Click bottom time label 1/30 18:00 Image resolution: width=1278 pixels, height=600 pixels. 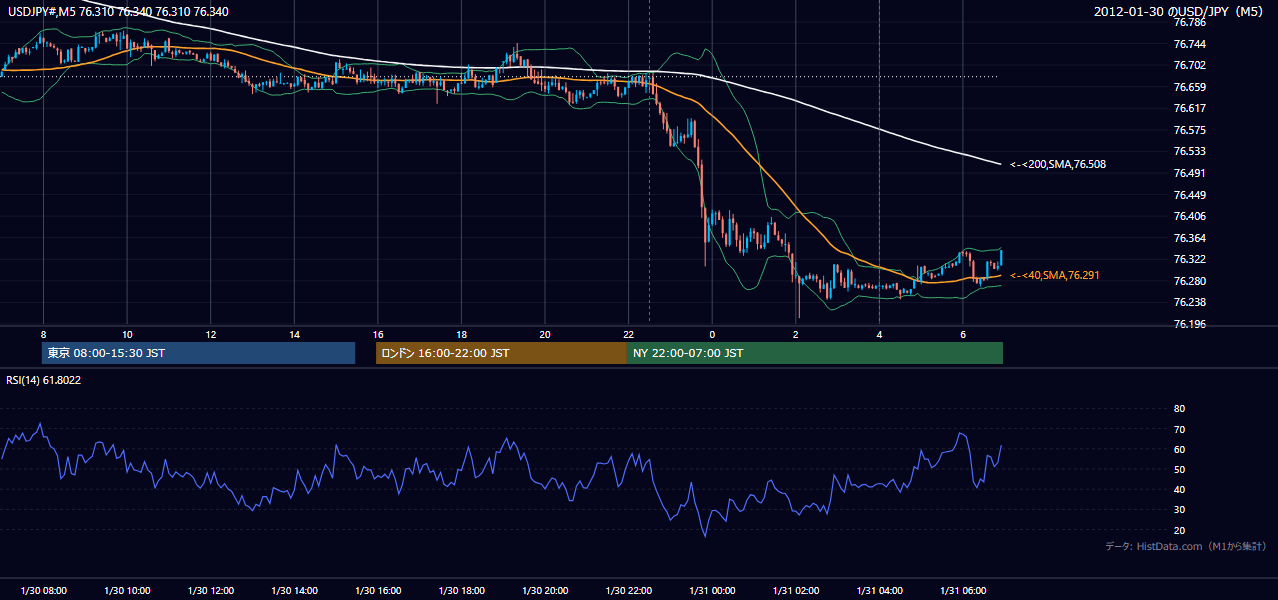point(461,591)
